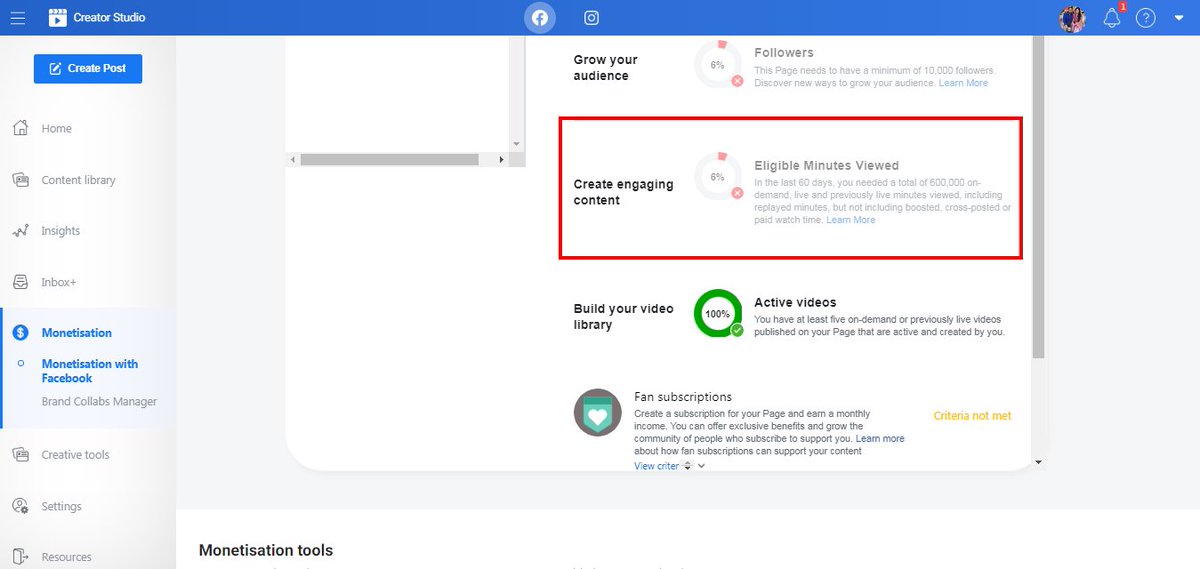Image resolution: width=1200 pixels, height=569 pixels.
Task: Click the Home house icon
Action: point(20,128)
